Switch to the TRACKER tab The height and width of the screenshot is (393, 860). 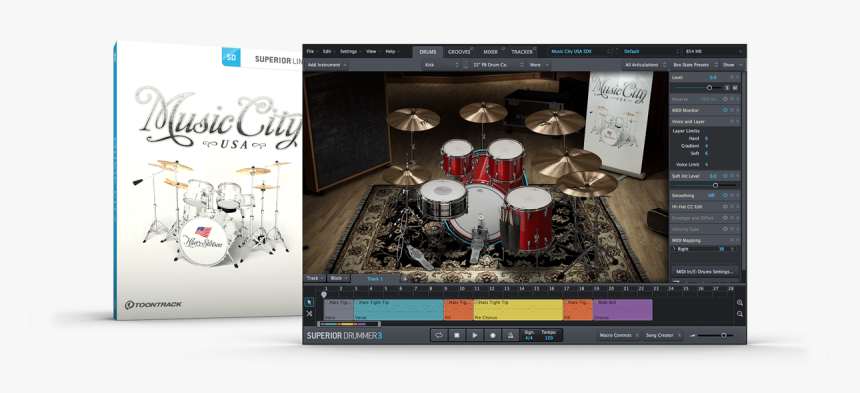pyautogui.click(x=522, y=52)
